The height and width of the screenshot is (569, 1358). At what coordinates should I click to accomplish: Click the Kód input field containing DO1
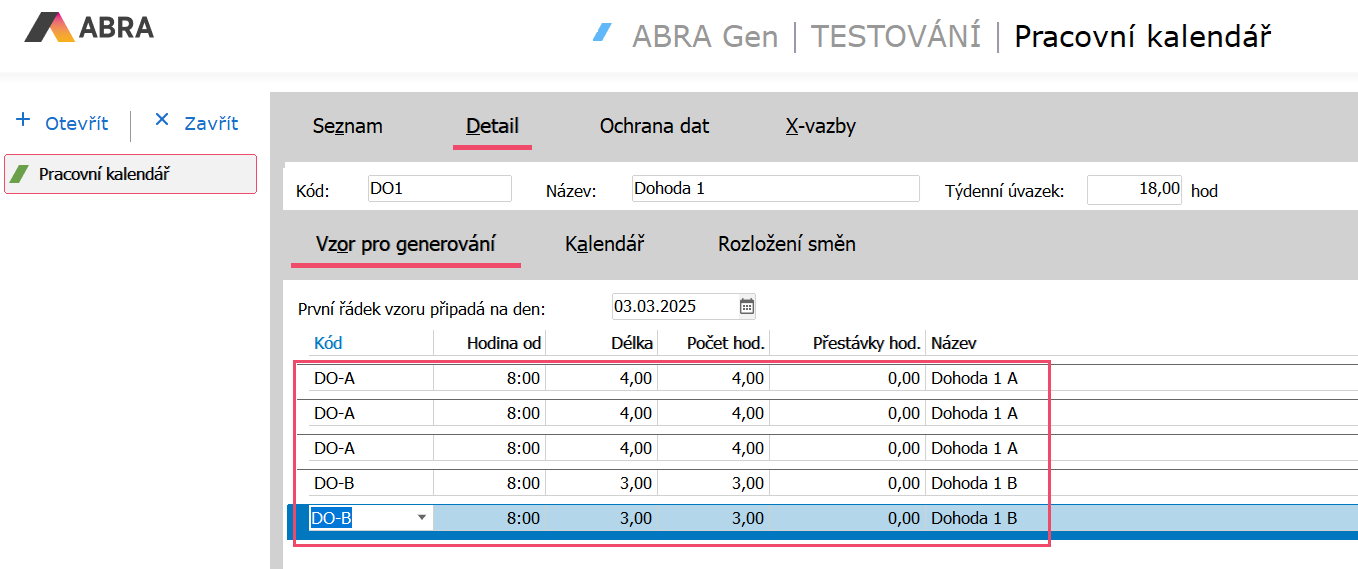pyautogui.click(x=439, y=188)
